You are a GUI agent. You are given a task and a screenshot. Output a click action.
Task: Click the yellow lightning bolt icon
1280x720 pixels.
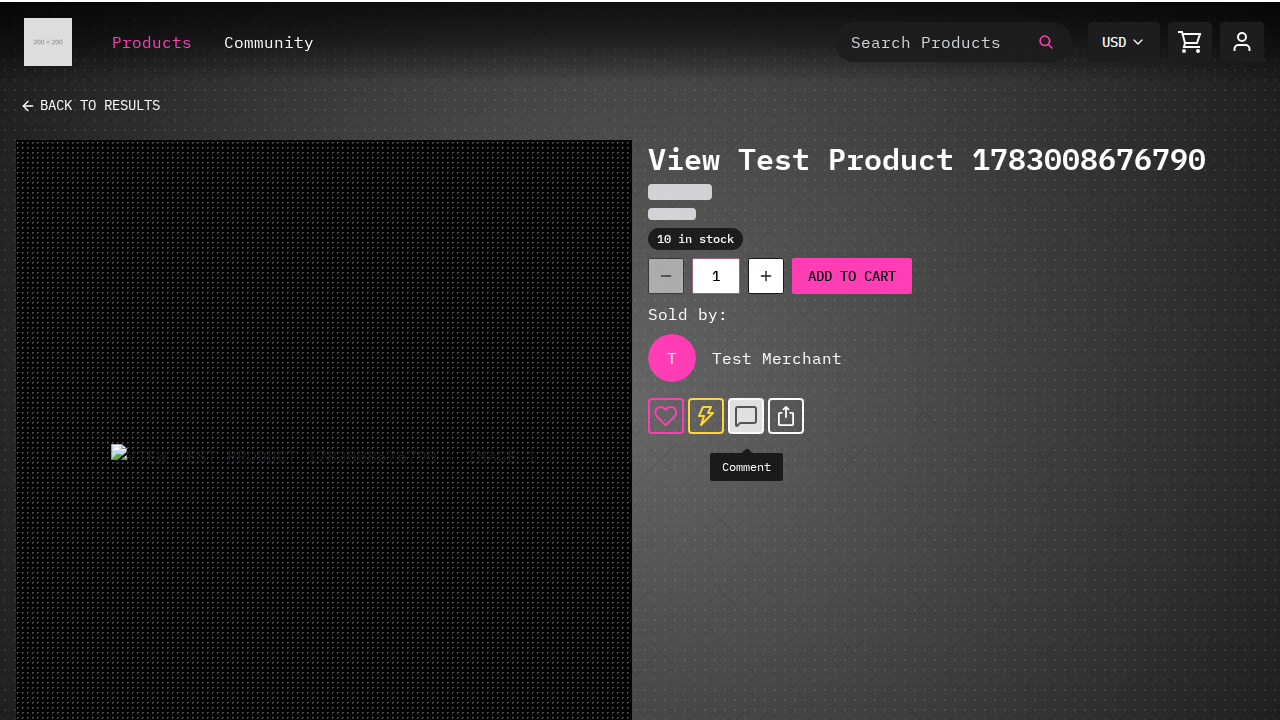click(706, 416)
